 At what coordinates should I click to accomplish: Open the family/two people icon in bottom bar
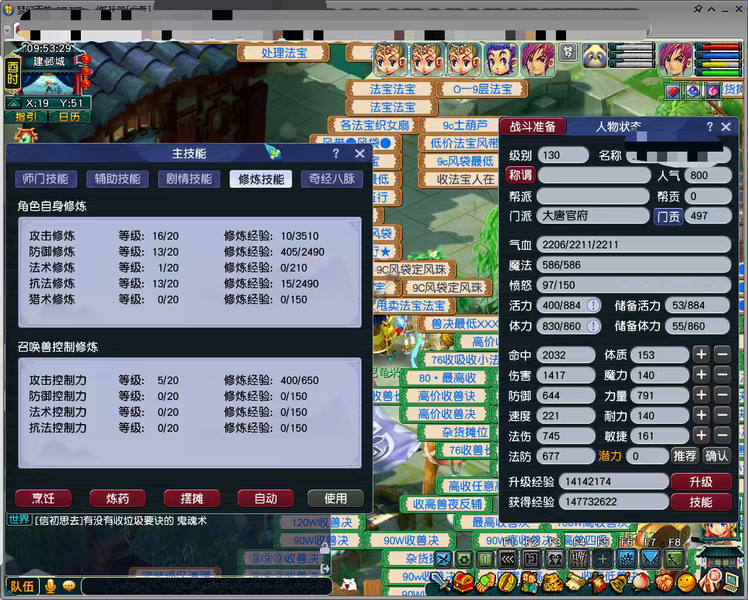click(530, 583)
